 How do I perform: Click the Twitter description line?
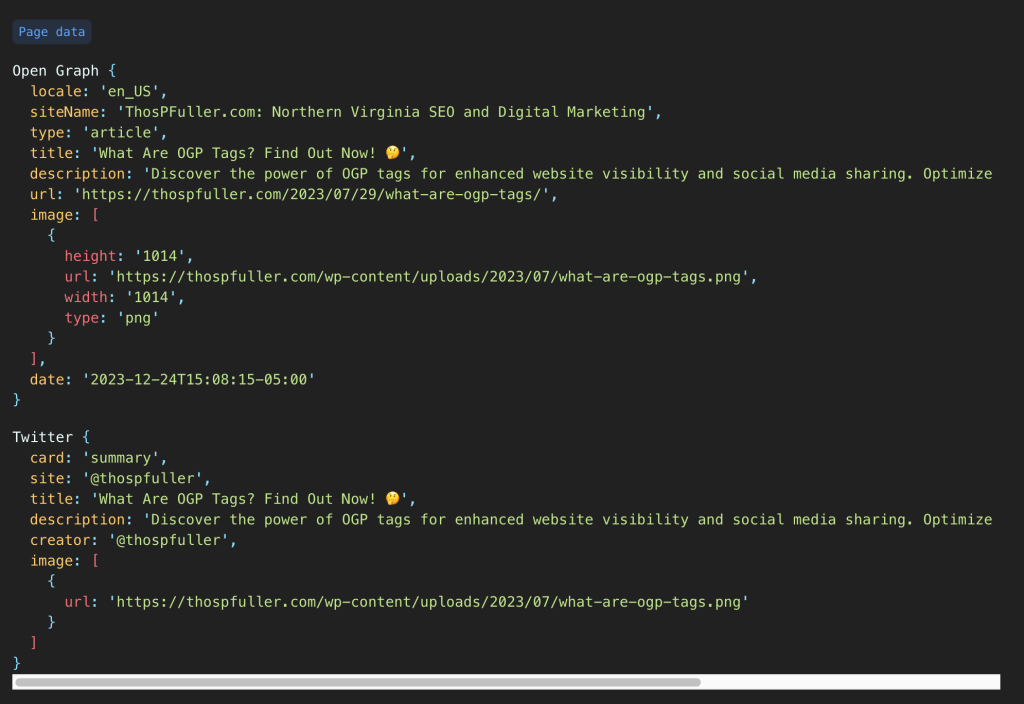coord(511,520)
